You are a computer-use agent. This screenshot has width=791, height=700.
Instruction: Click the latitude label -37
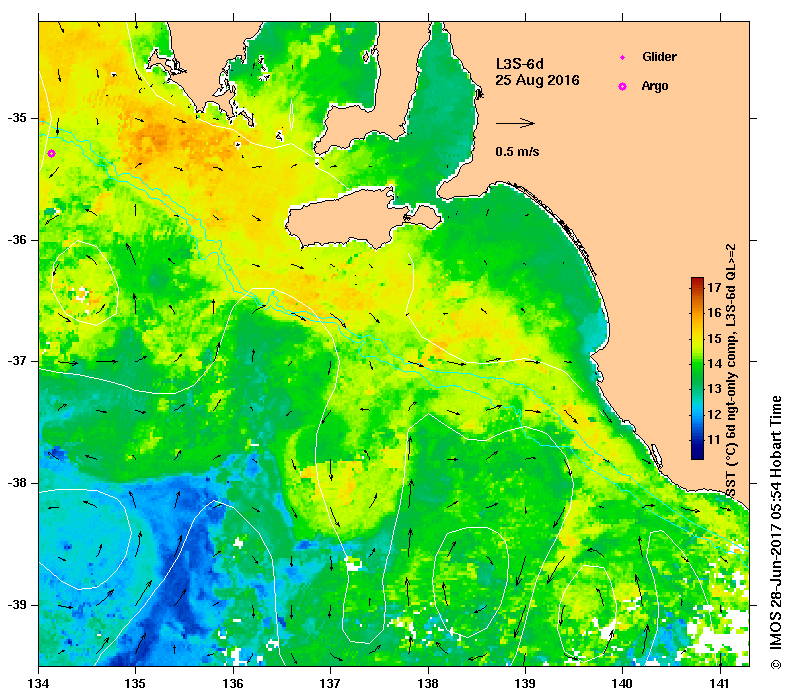pyautogui.click(x=17, y=362)
